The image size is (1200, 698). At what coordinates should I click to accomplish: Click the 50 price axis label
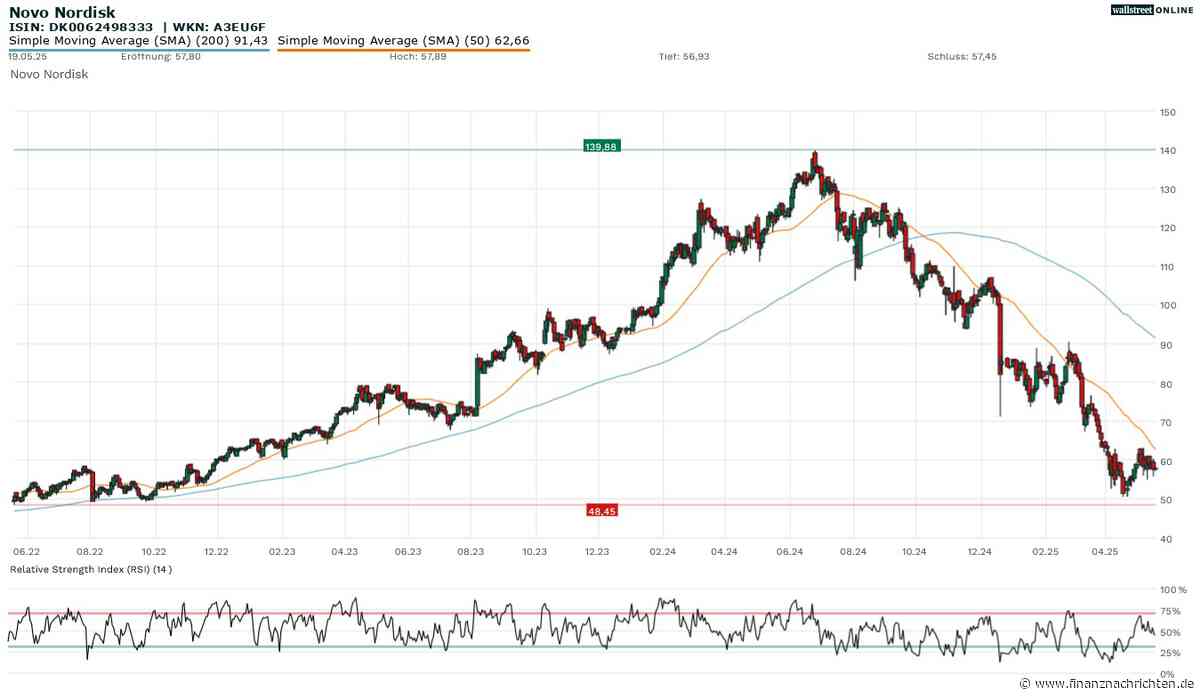(x=1166, y=501)
